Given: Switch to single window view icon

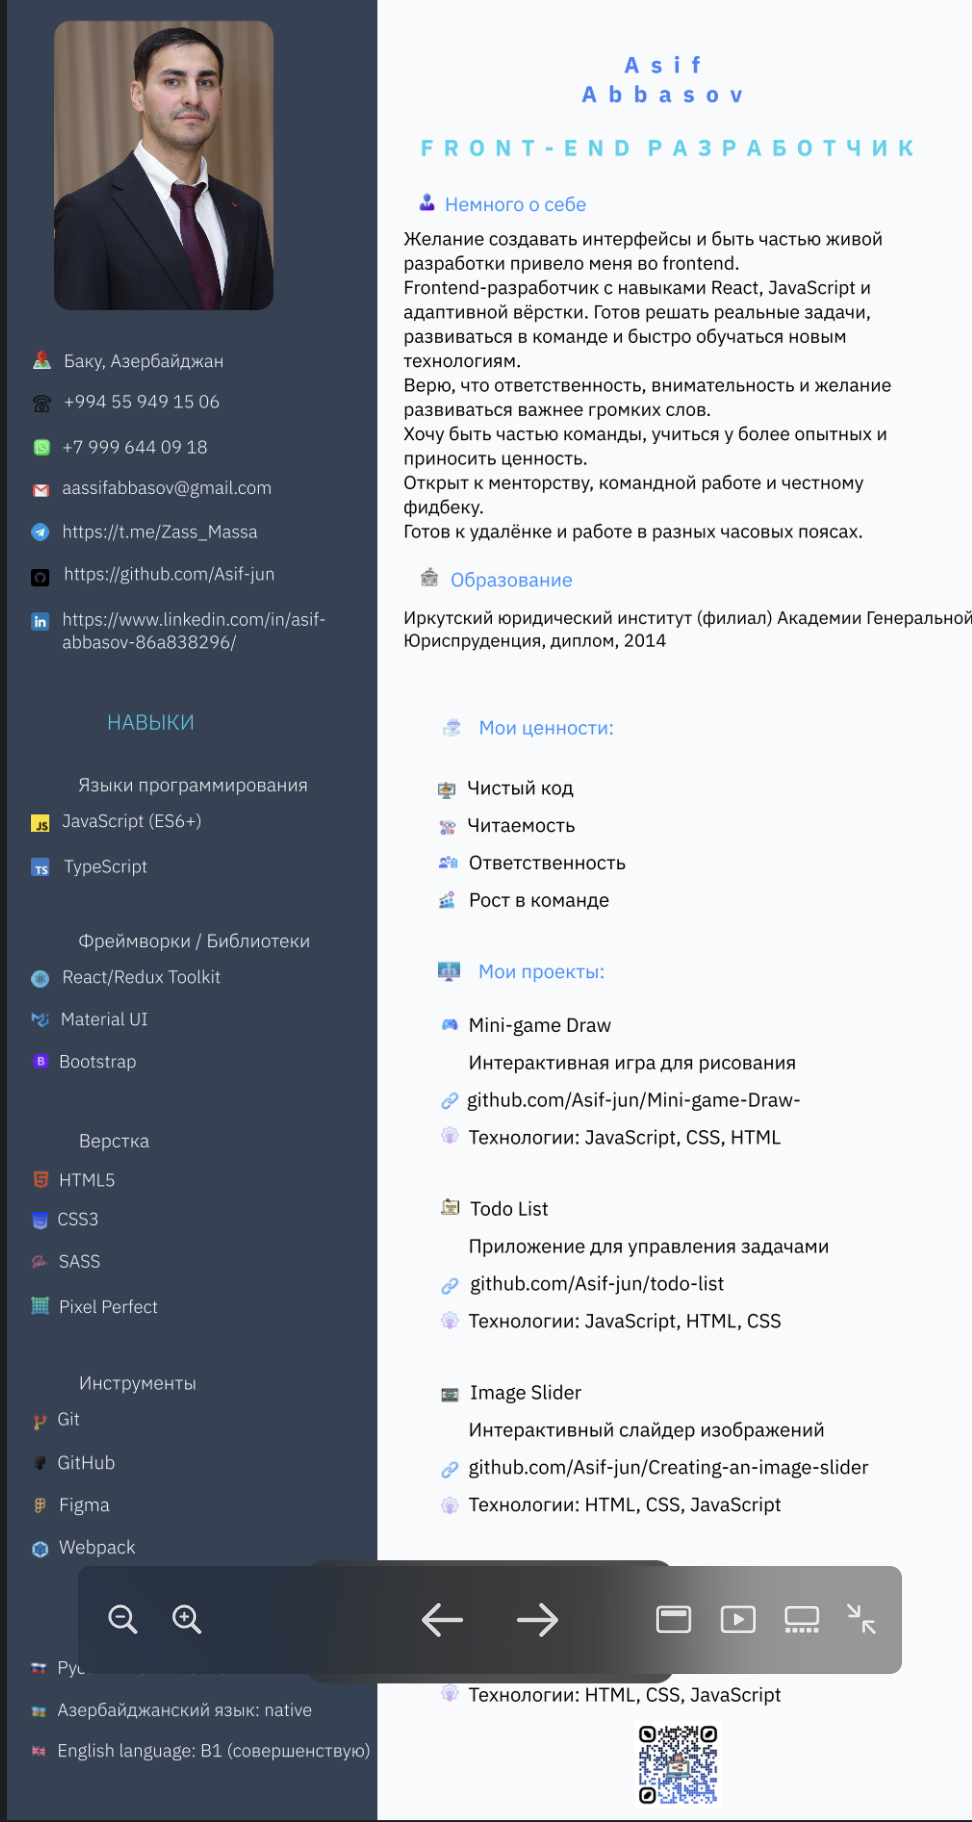Looking at the screenshot, I should tap(673, 1619).
